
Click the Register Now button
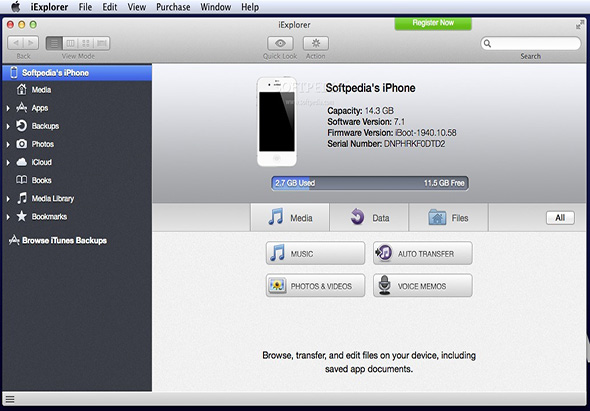pos(433,23)
